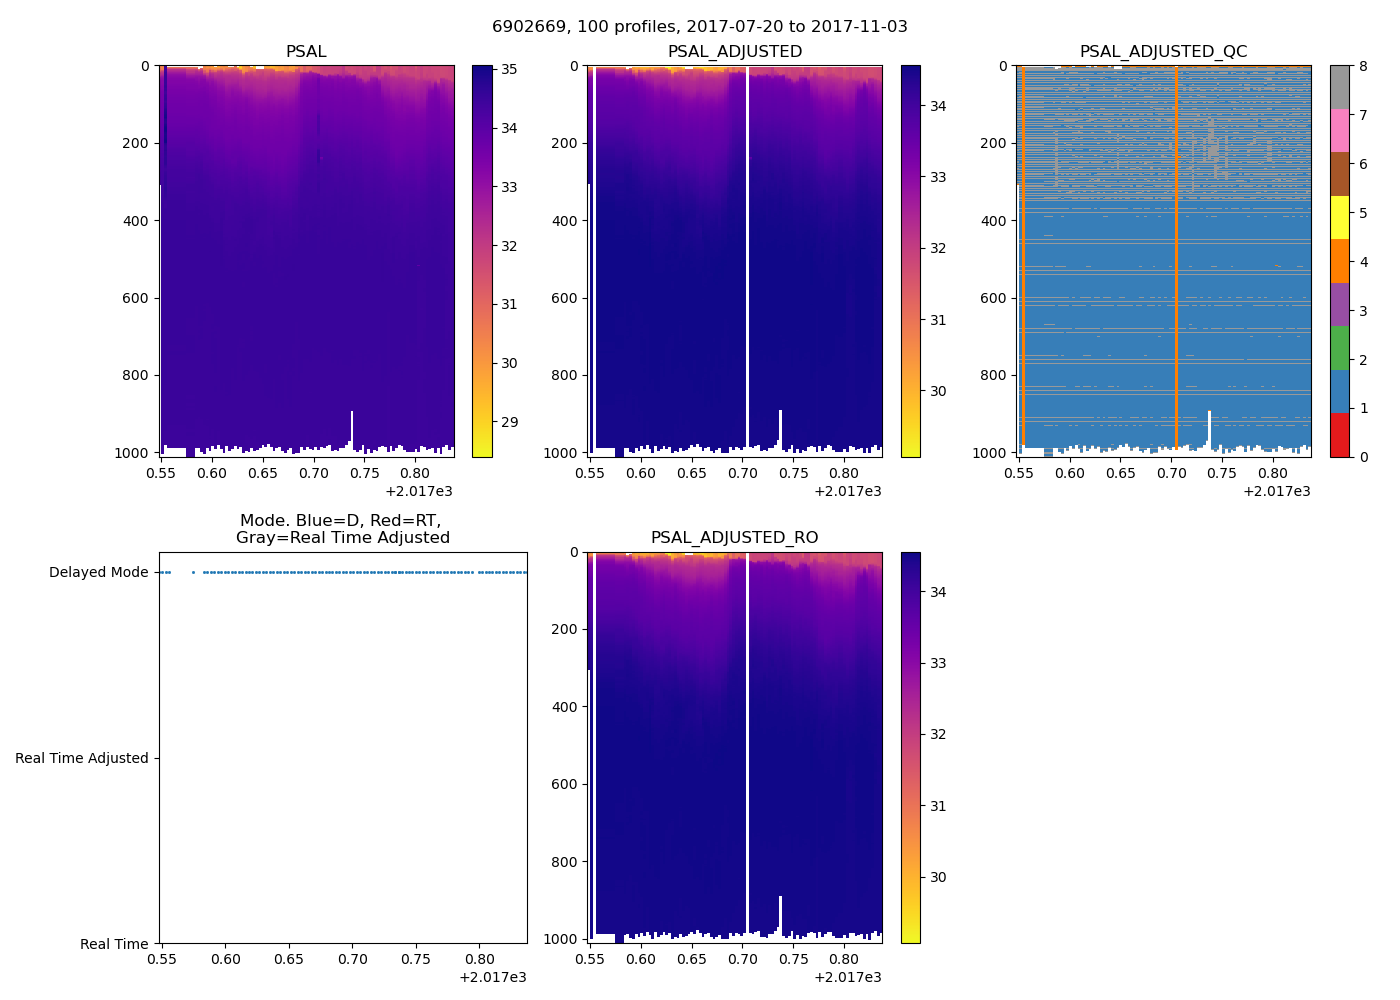Click the 'Real Time Adjusted' axis label

tap(81, 759)
